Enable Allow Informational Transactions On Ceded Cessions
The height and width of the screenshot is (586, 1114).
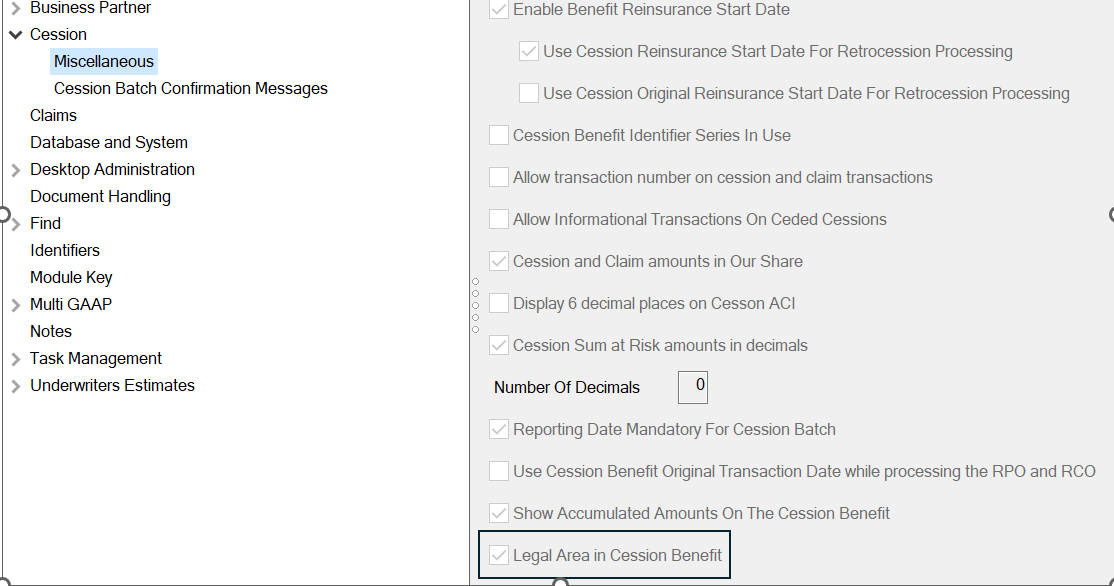click(499, 219)
